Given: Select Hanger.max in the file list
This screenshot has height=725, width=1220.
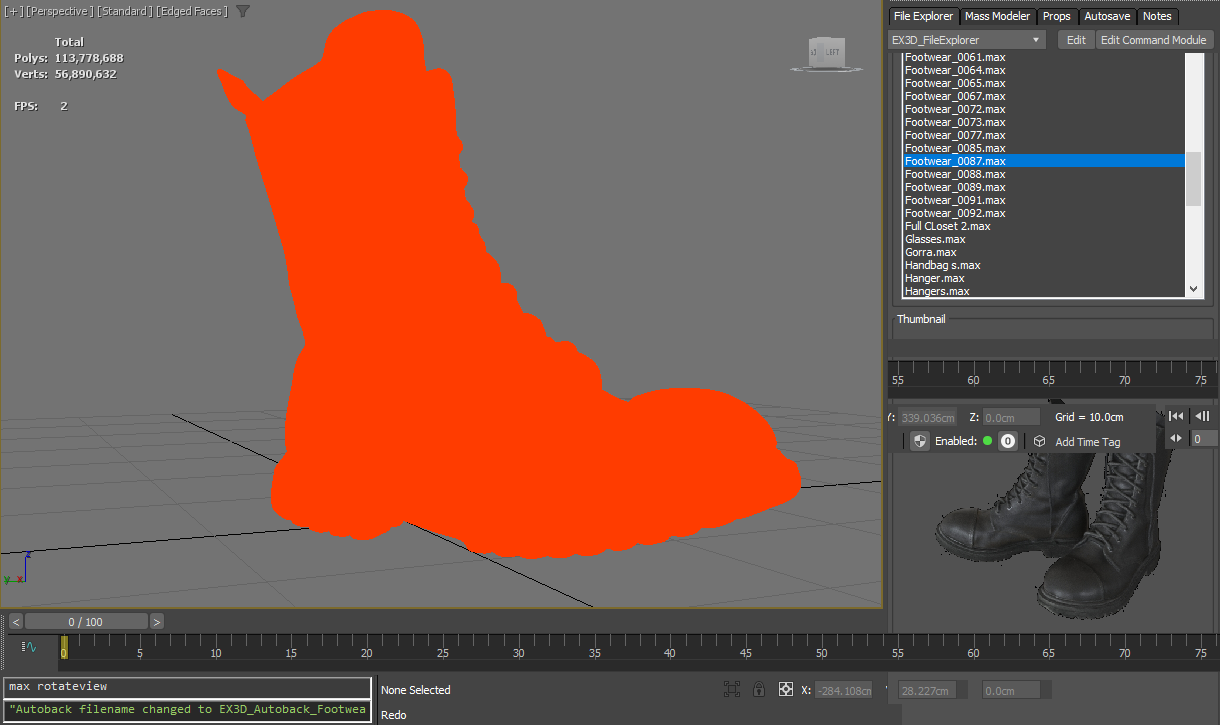Looking at the screenshot, I should point(1043,278).
